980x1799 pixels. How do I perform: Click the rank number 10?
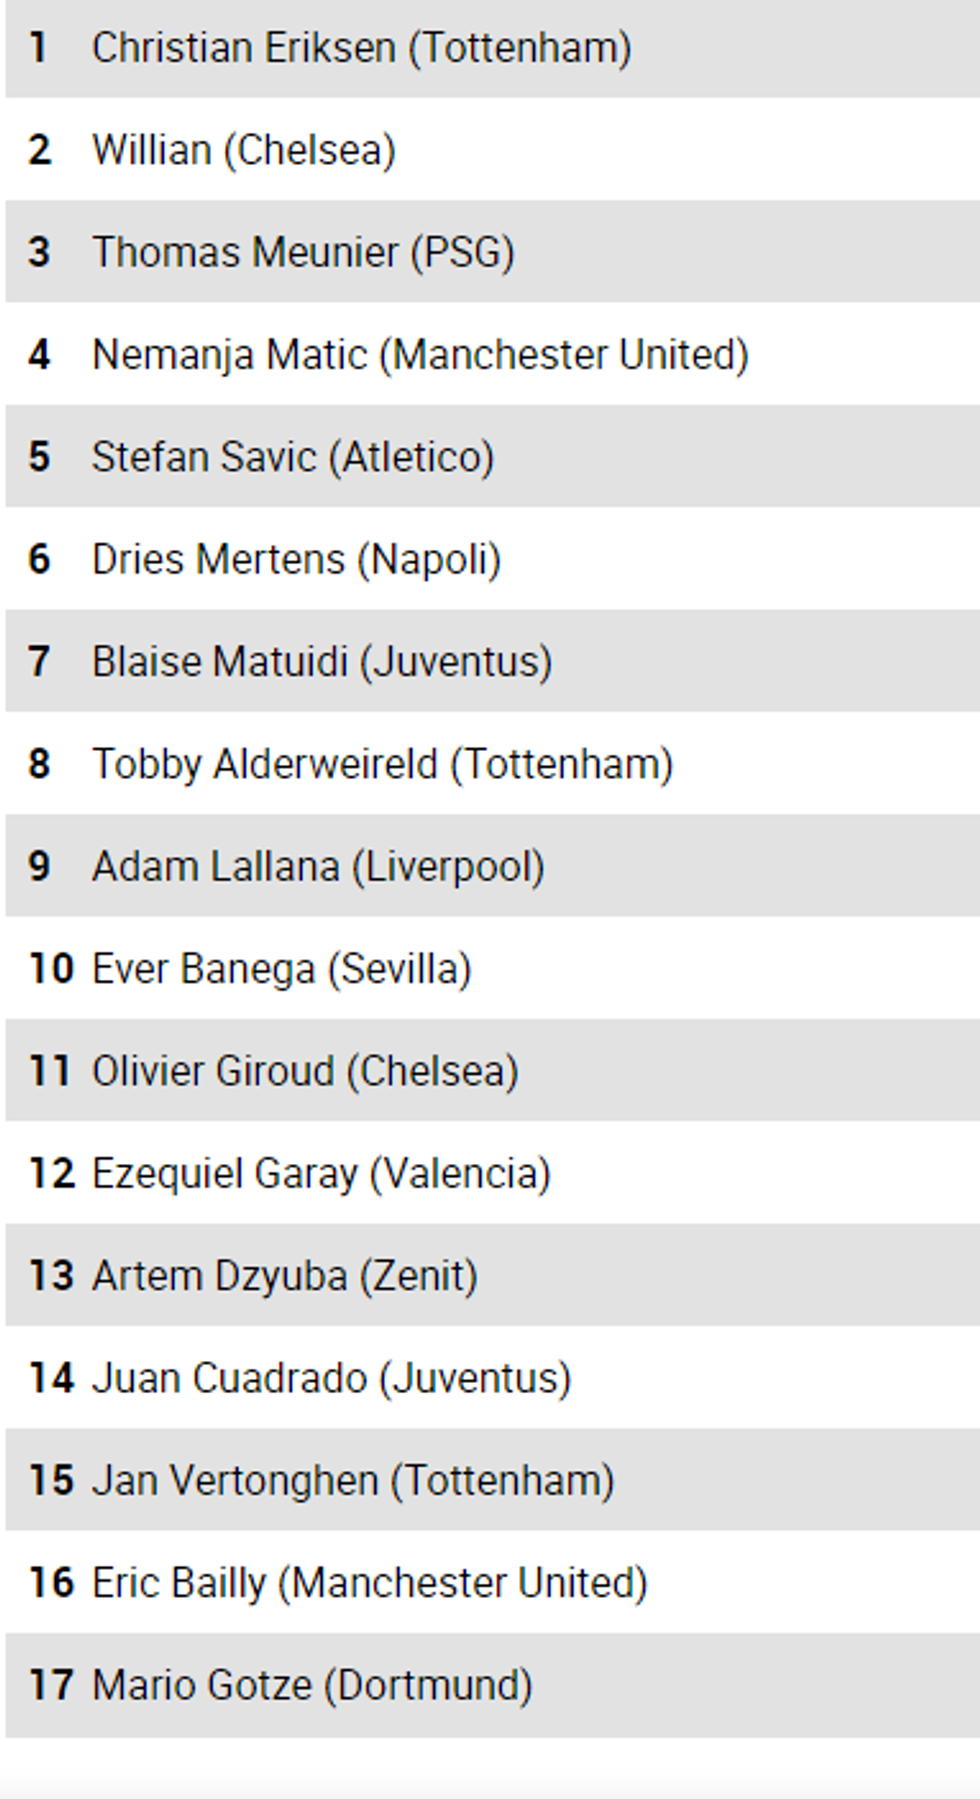pyautogui.click(x=51, y=969)
